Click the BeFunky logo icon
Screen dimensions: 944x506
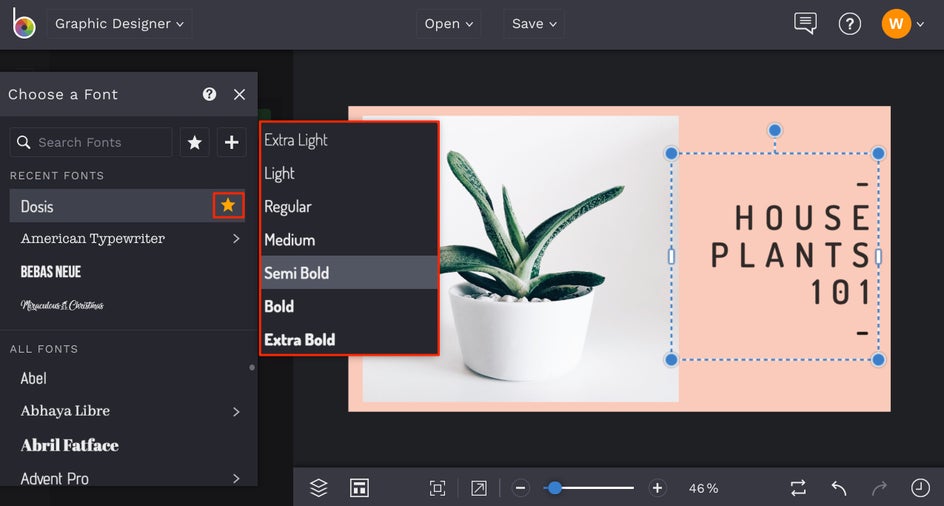(x=24, y=24)
